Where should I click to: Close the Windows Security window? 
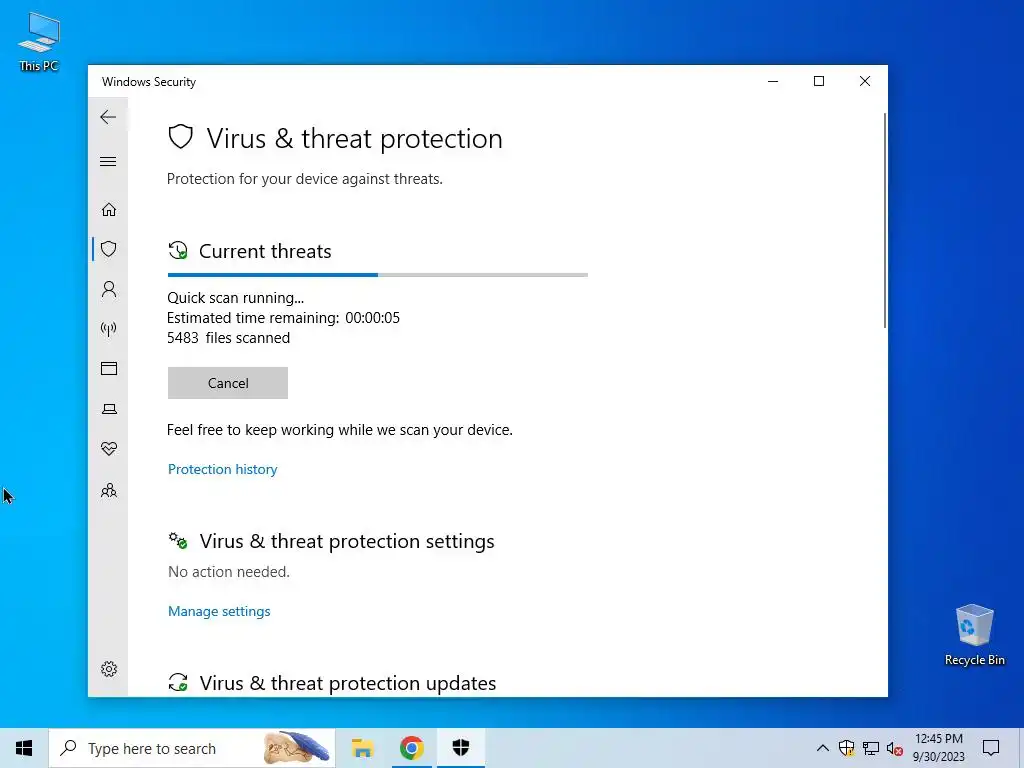click(x=865, y=81)
